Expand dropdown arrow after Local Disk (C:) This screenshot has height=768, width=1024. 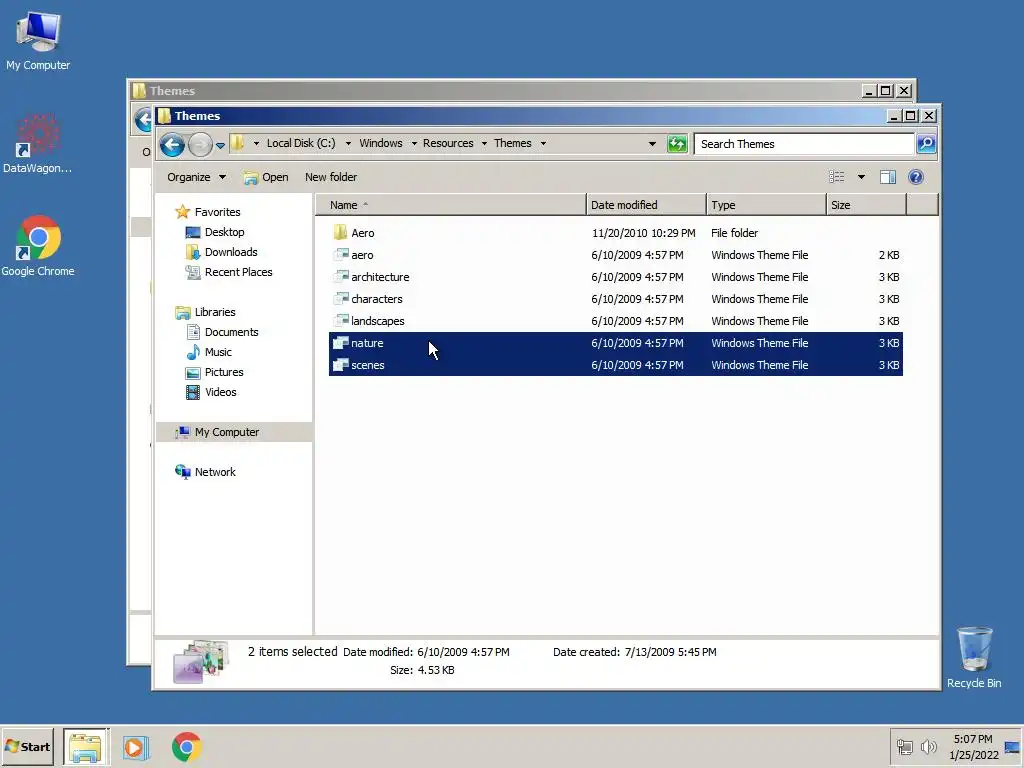pos(348,144)
